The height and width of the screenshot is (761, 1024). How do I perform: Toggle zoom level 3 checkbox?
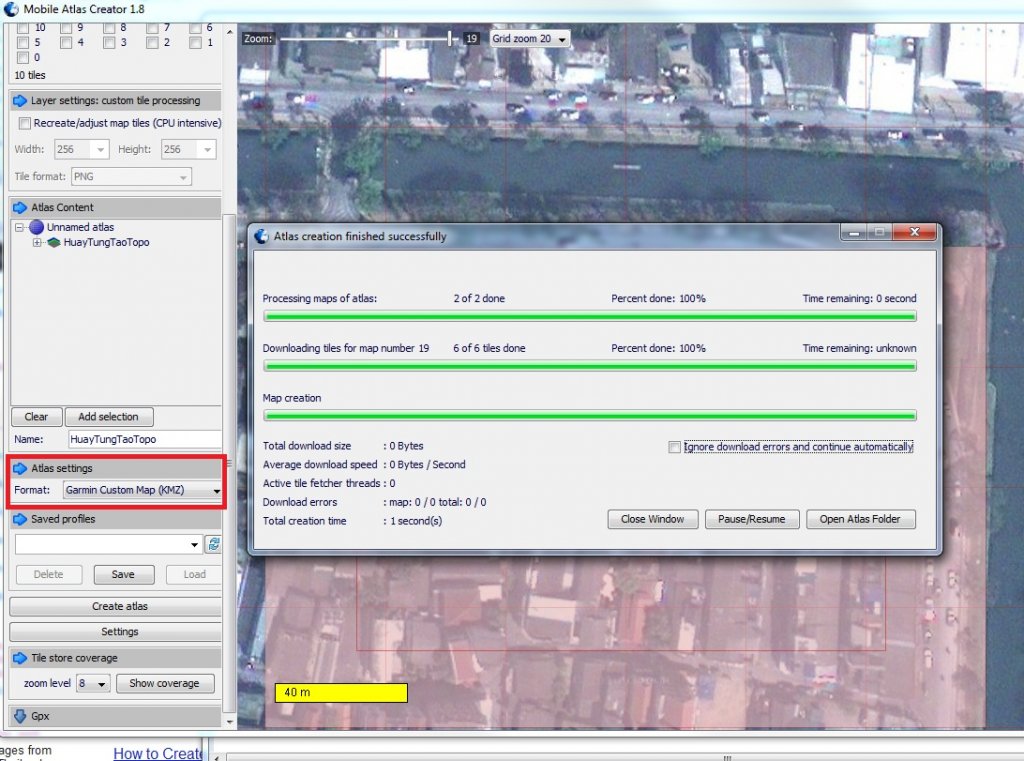pos(109,42)
